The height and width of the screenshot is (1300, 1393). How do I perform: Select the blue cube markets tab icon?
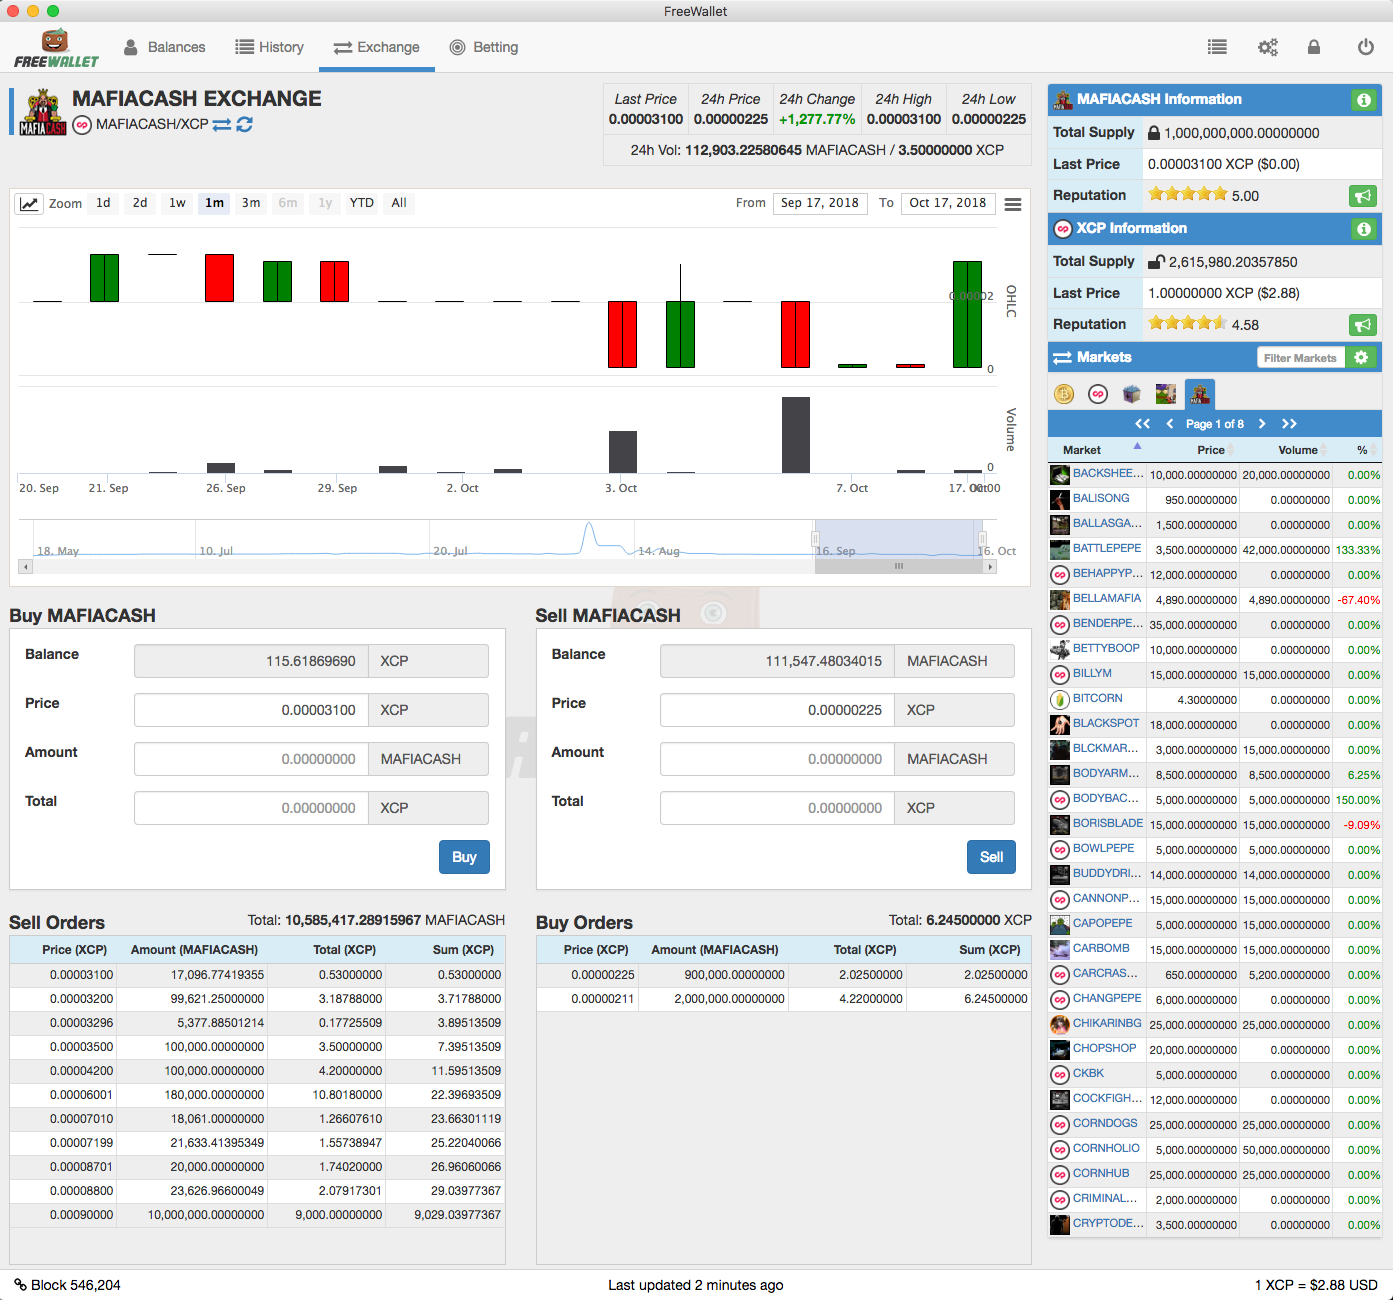pos(1132,394)
